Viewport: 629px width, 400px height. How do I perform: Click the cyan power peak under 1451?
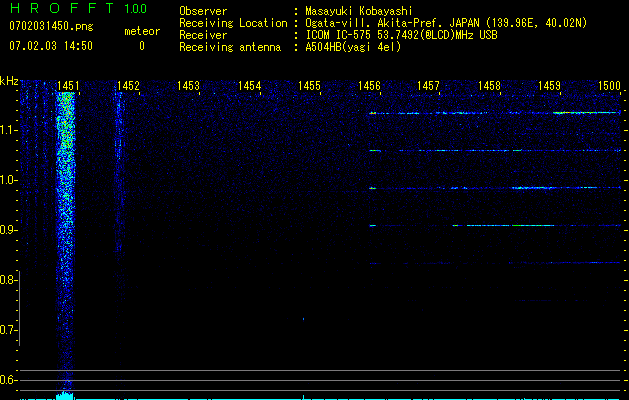65,396
